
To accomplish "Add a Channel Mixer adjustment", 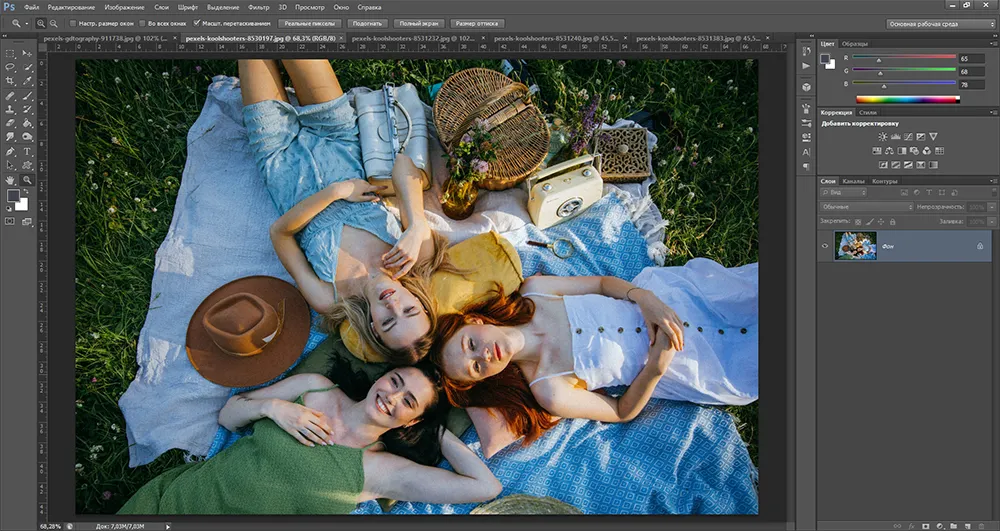I will (927, 151).
